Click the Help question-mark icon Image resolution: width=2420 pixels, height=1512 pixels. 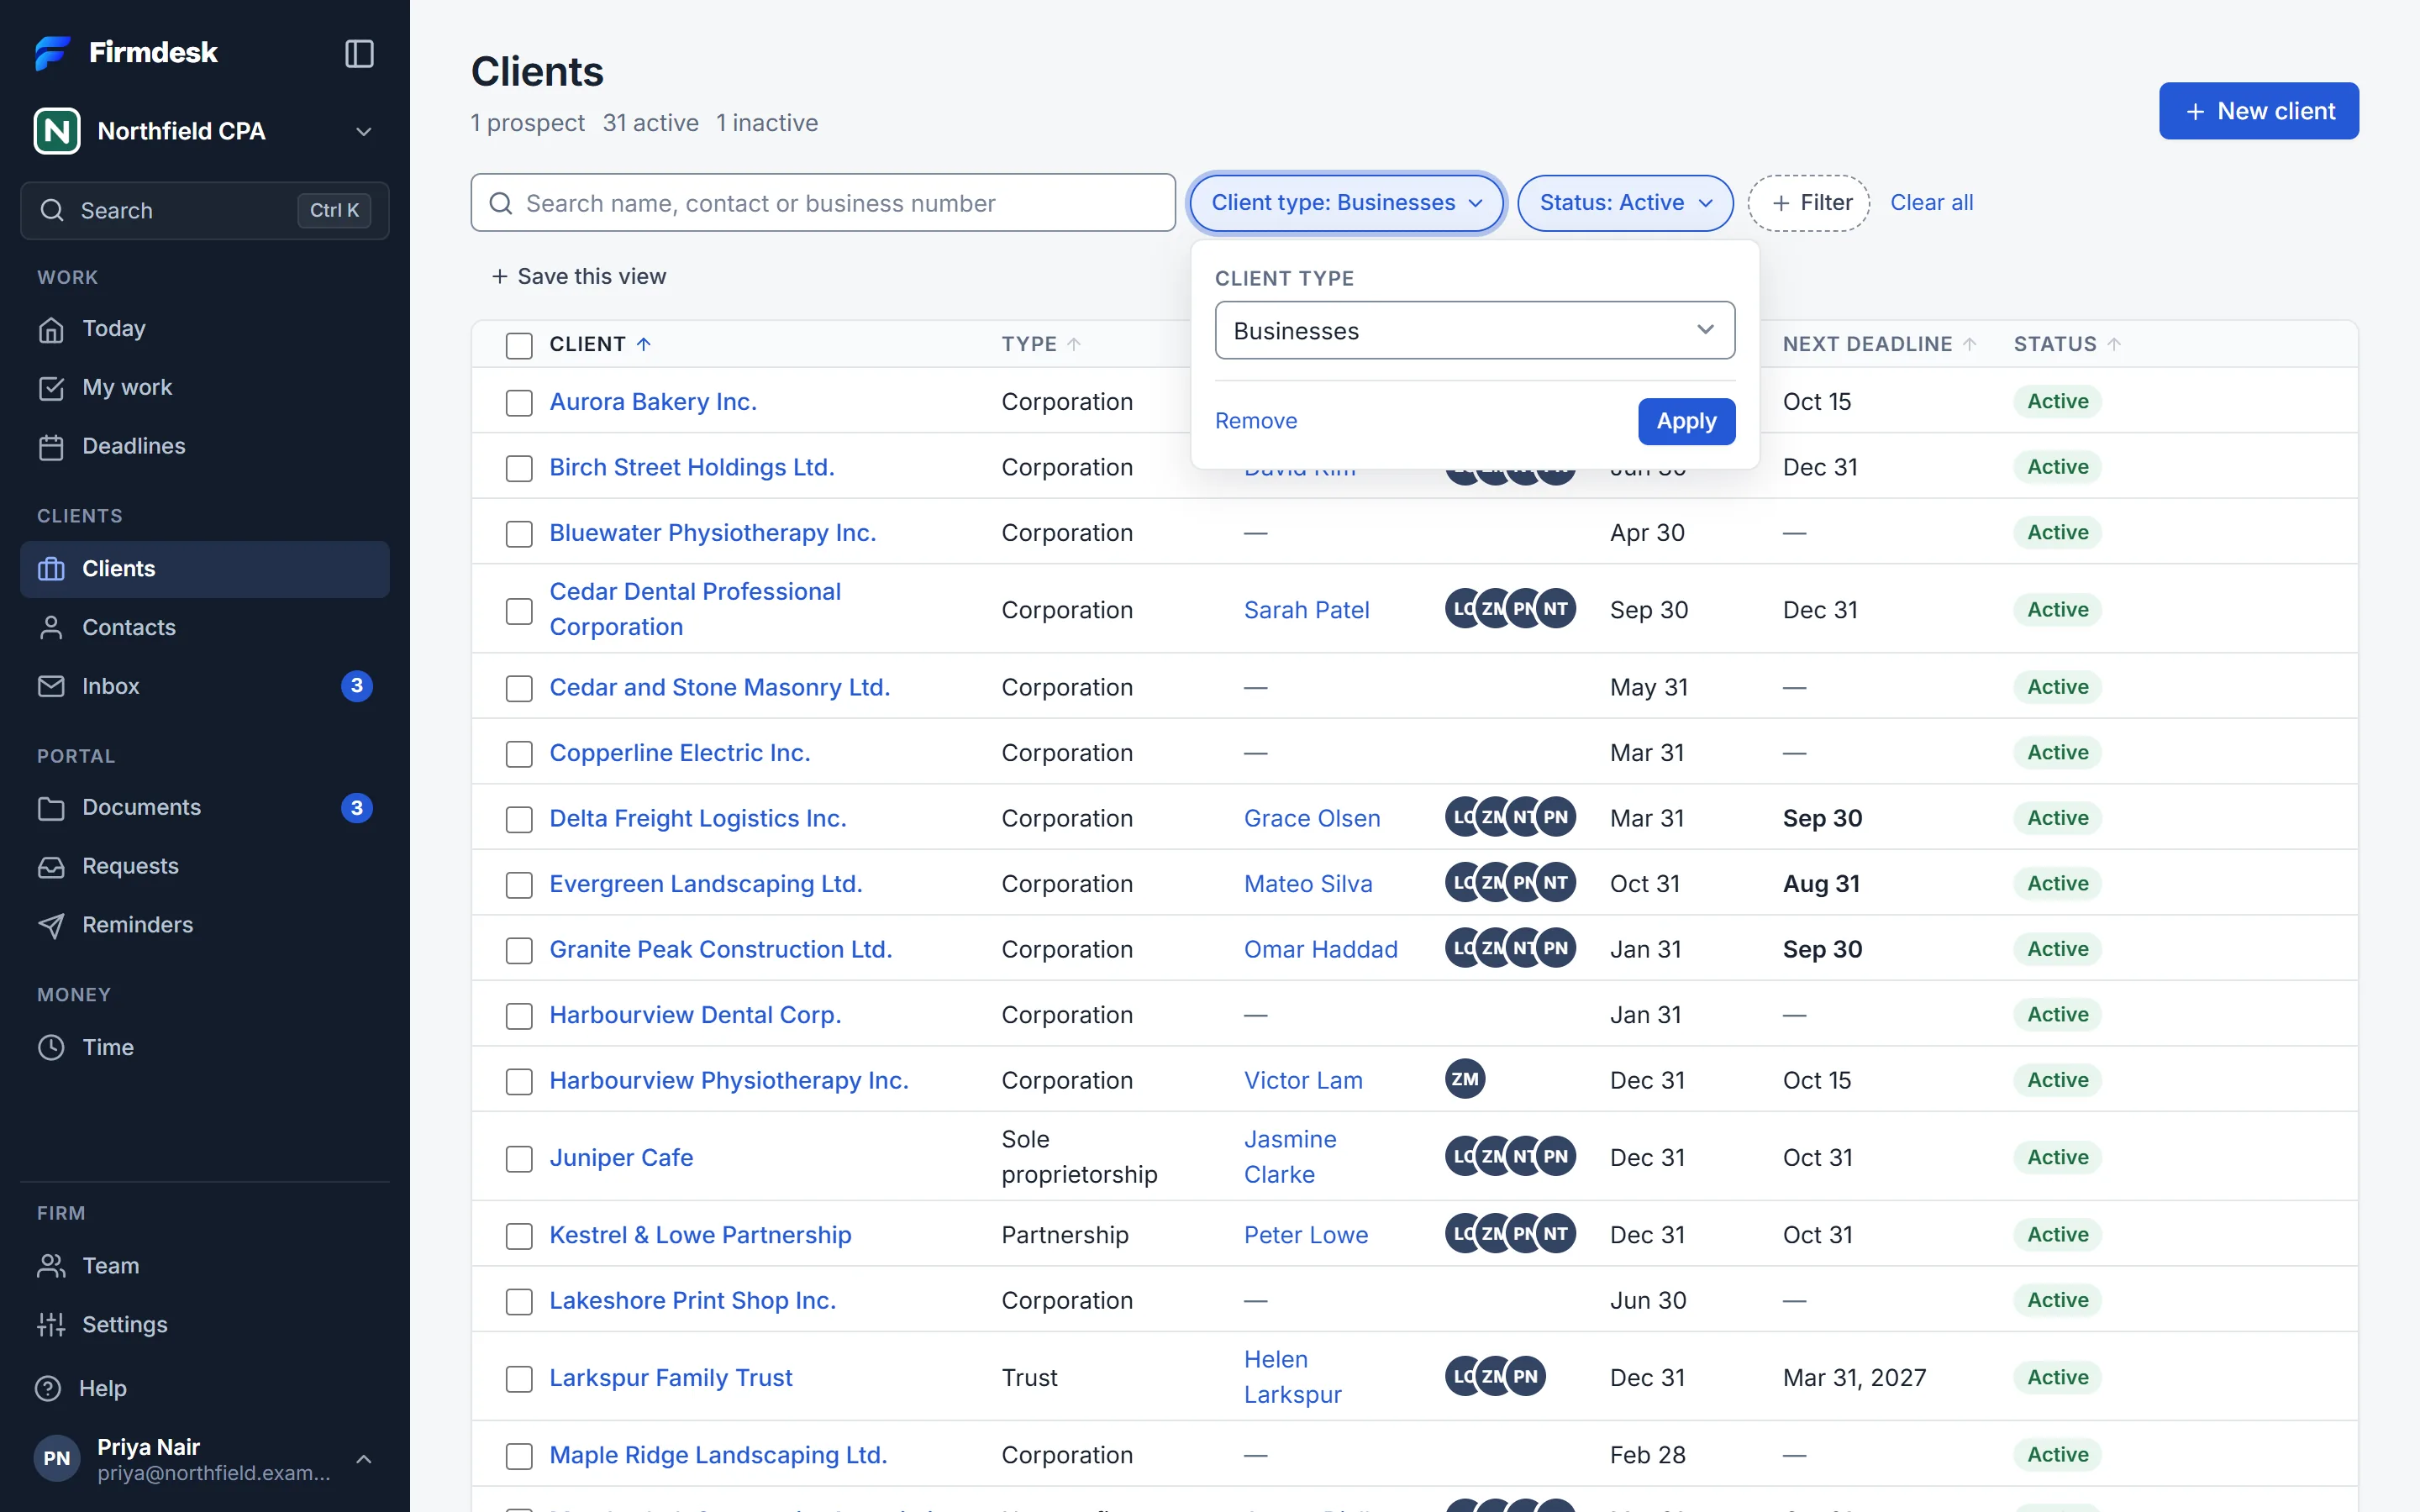[48, 1388]
